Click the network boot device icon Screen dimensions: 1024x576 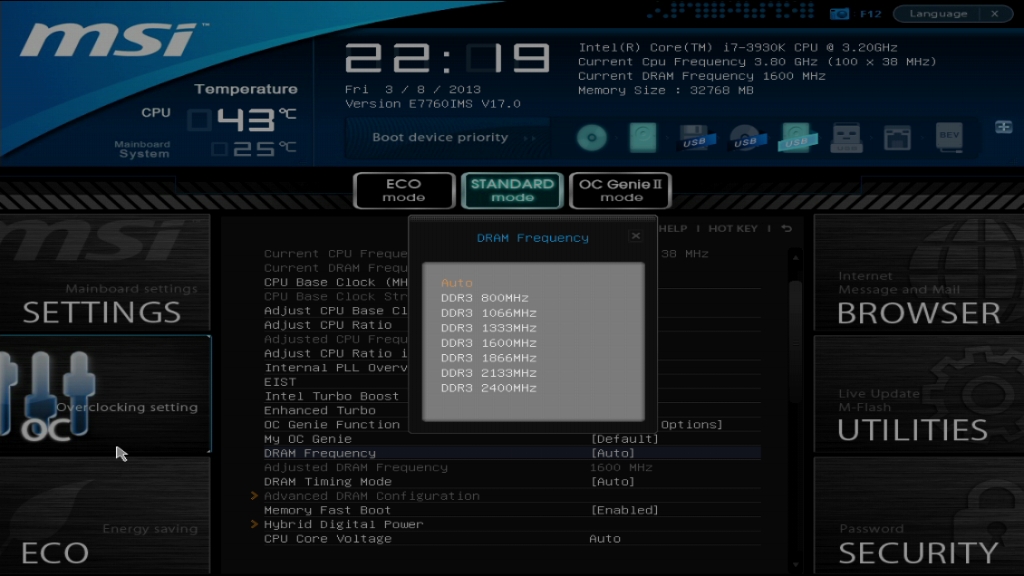click(897, 138)
